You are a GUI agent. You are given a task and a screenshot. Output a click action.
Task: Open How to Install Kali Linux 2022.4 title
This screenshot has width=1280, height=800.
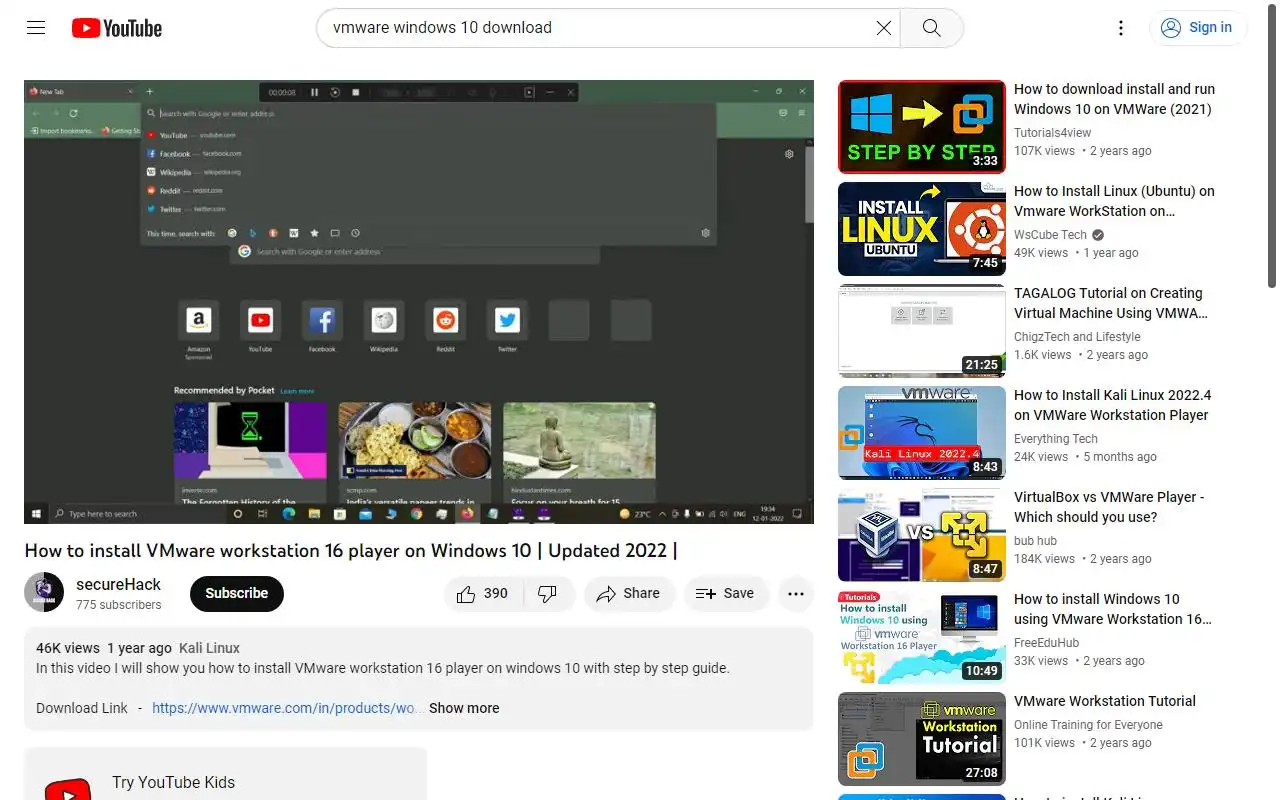(1112, 405)
